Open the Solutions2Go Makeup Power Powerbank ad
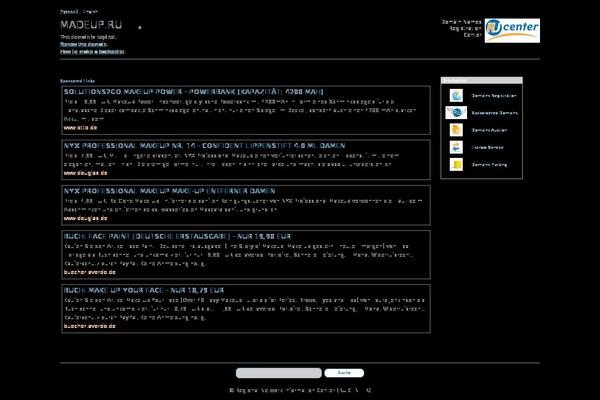Image resolution: width=600 pixels, height=400 pixels. pyautogui.click(x=194, y=92)
